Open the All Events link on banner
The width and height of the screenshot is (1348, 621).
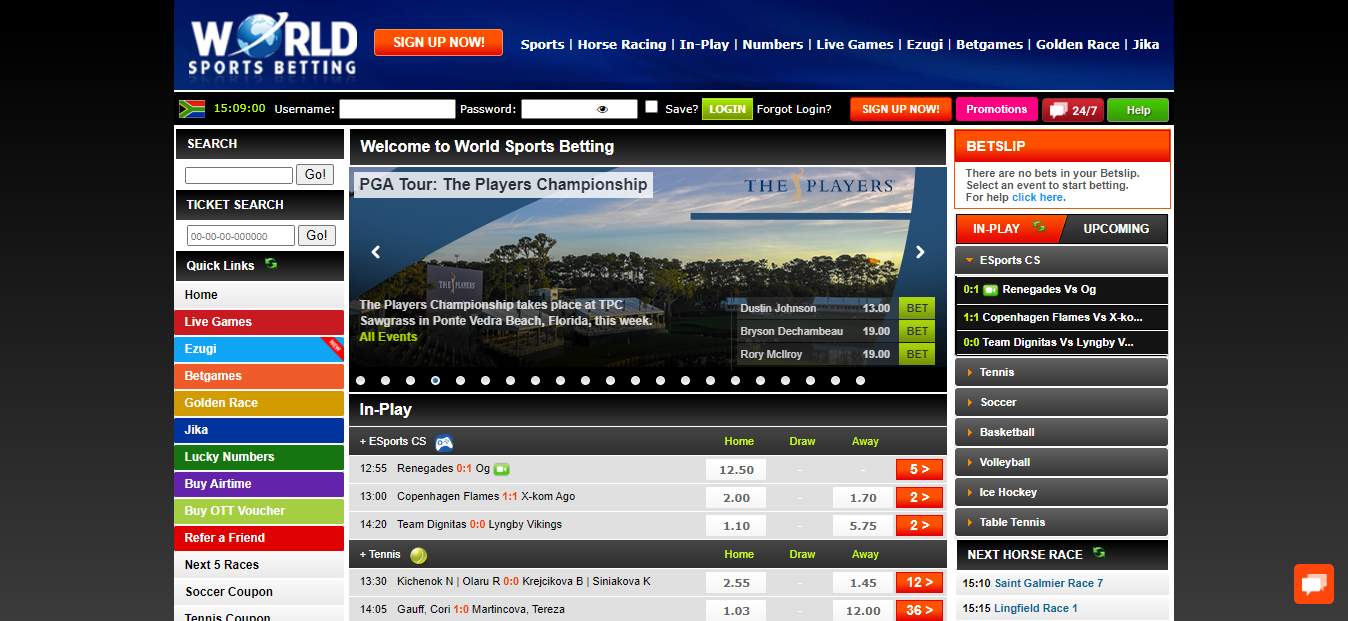tap(388, 337)
